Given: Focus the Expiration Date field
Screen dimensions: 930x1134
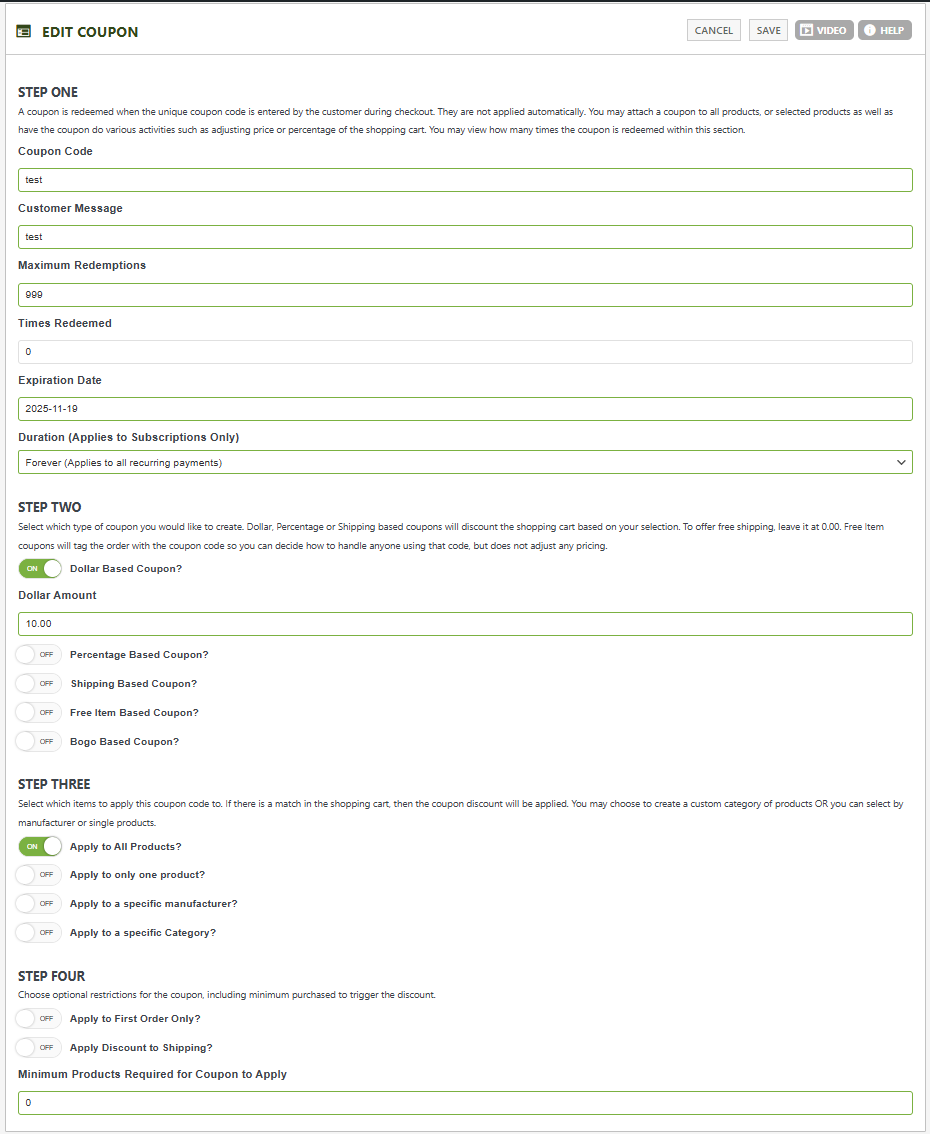Looking at the screenshot, I should click(465, 409).
